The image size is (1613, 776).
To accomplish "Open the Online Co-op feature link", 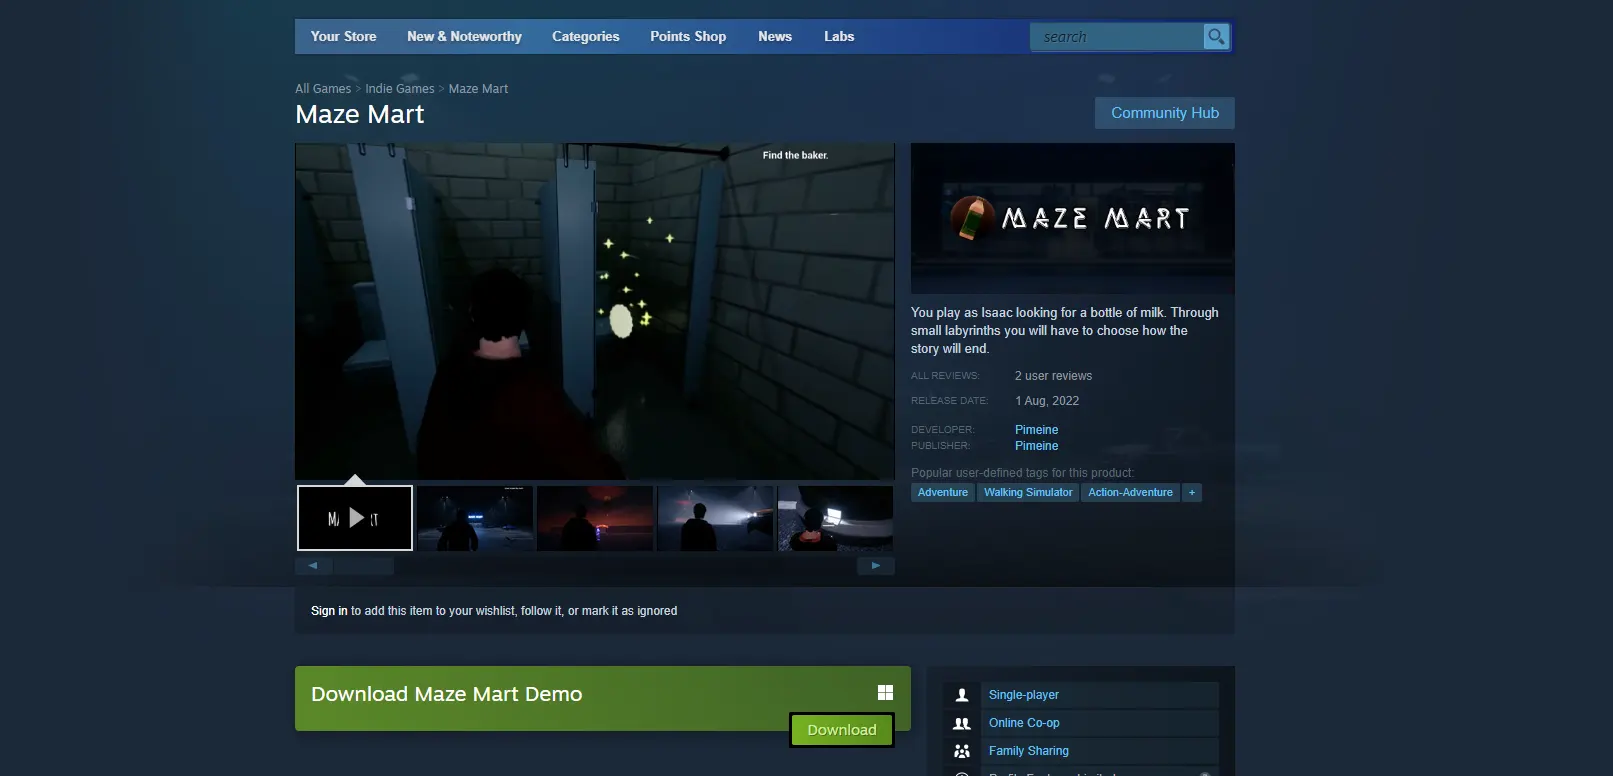I will 1024,723.
